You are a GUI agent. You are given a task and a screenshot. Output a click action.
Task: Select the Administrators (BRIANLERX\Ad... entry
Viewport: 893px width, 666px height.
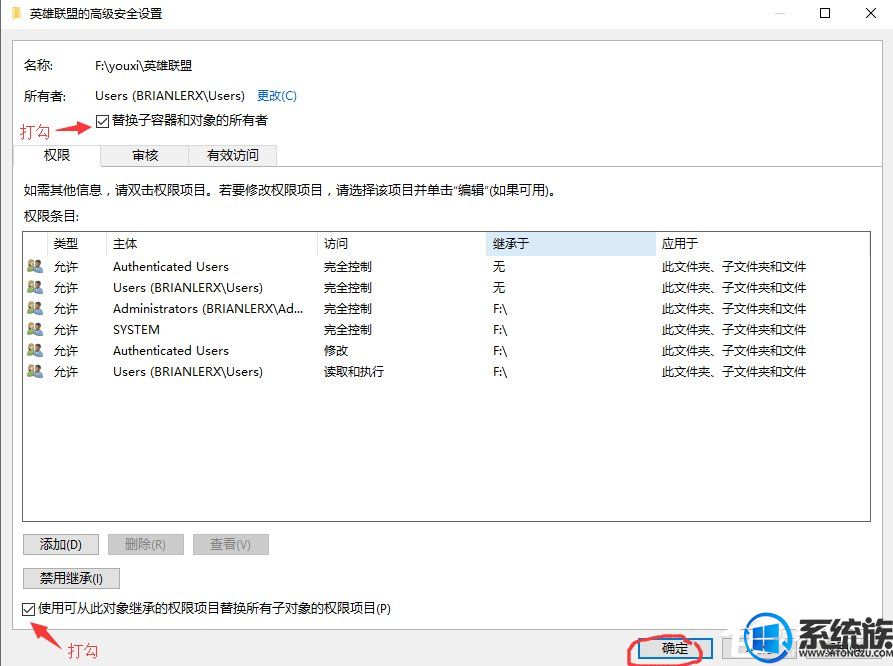[446, 308]
